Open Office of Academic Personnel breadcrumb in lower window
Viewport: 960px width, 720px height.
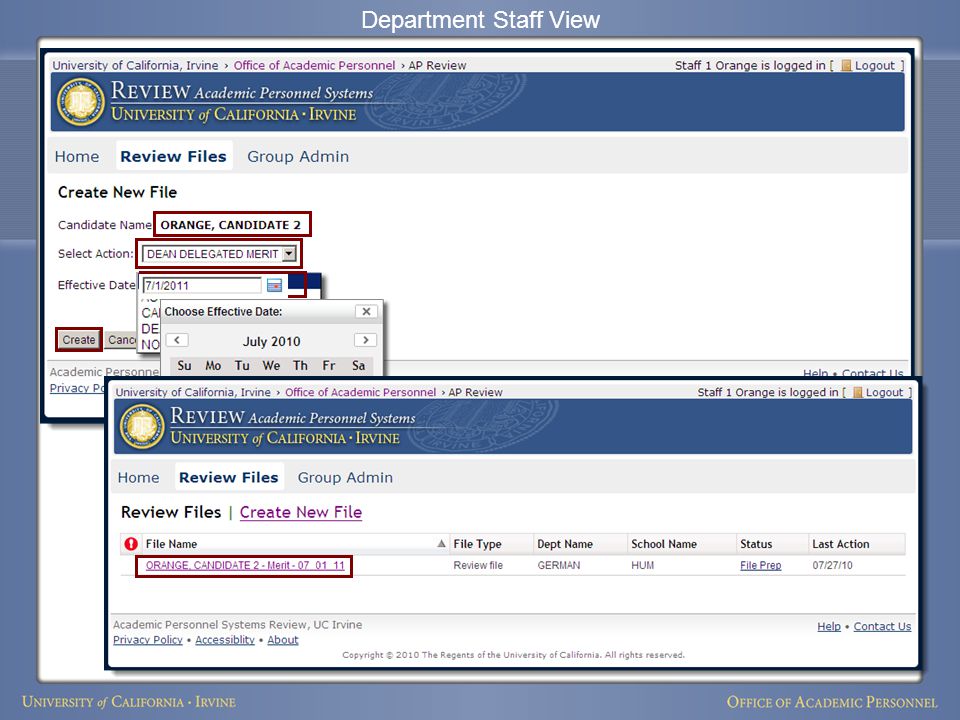(360, 392)
